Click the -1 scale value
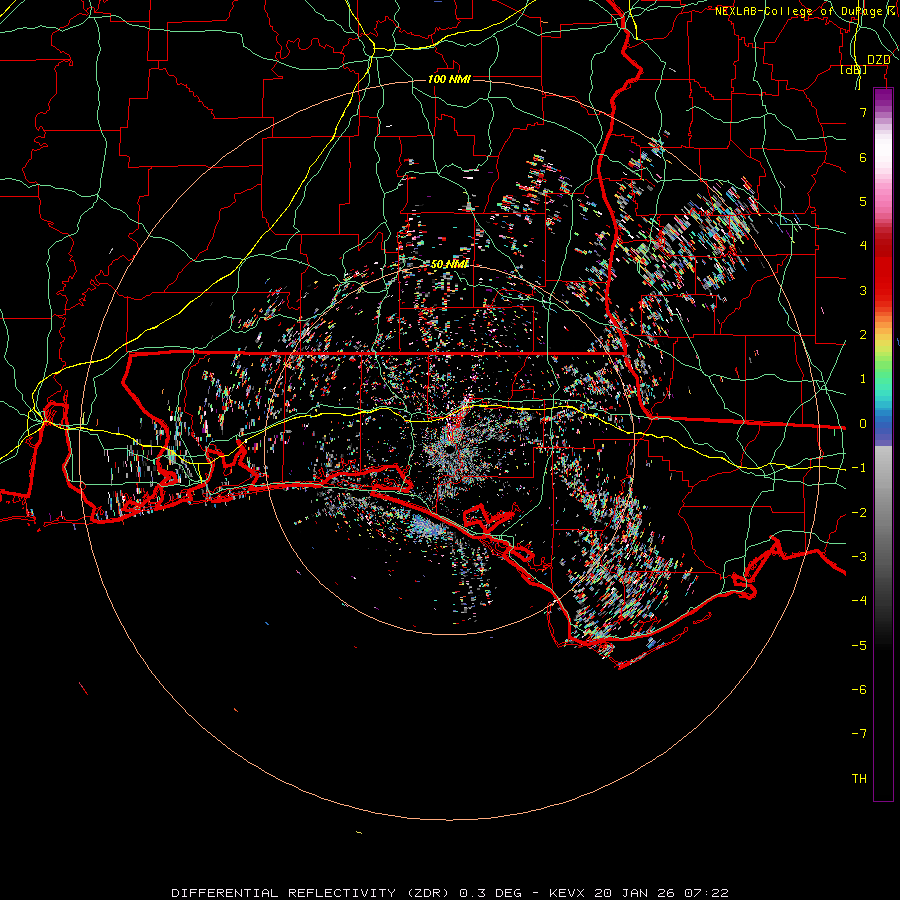Viewport: 900px width, 900px height. click(859, 468)
